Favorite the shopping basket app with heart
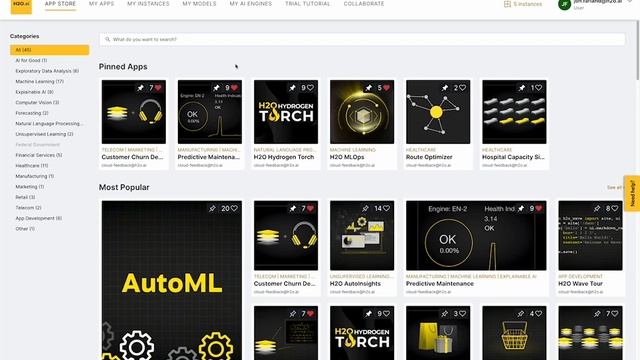This screenshot has height=360, width=640. click(x=538, y=313)
